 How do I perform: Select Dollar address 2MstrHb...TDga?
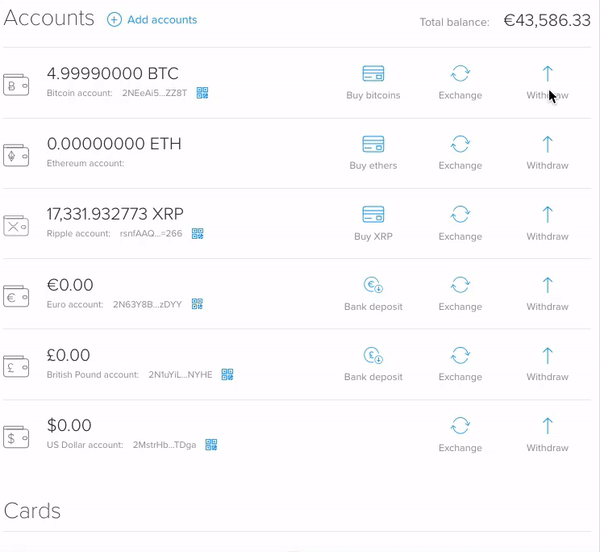165,445
